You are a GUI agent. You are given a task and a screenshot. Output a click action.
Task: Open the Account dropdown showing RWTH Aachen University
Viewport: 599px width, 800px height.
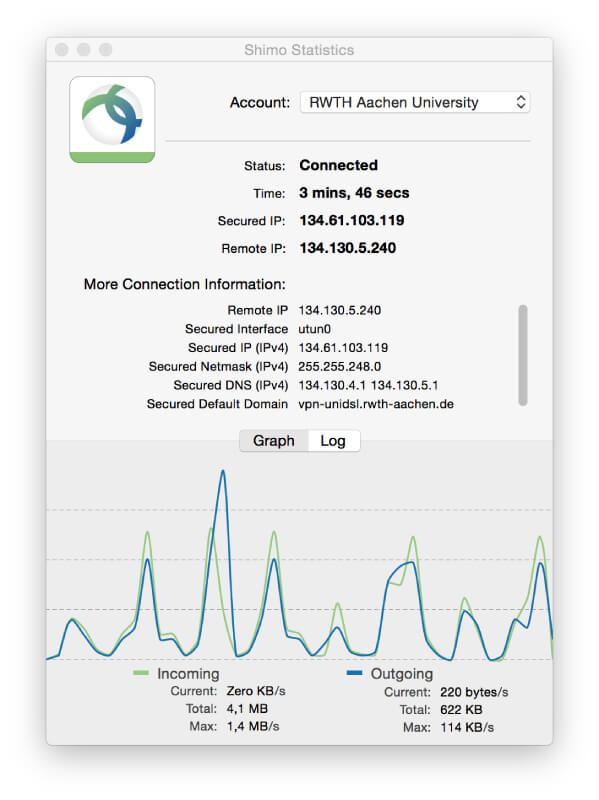(x=415, y=102)
